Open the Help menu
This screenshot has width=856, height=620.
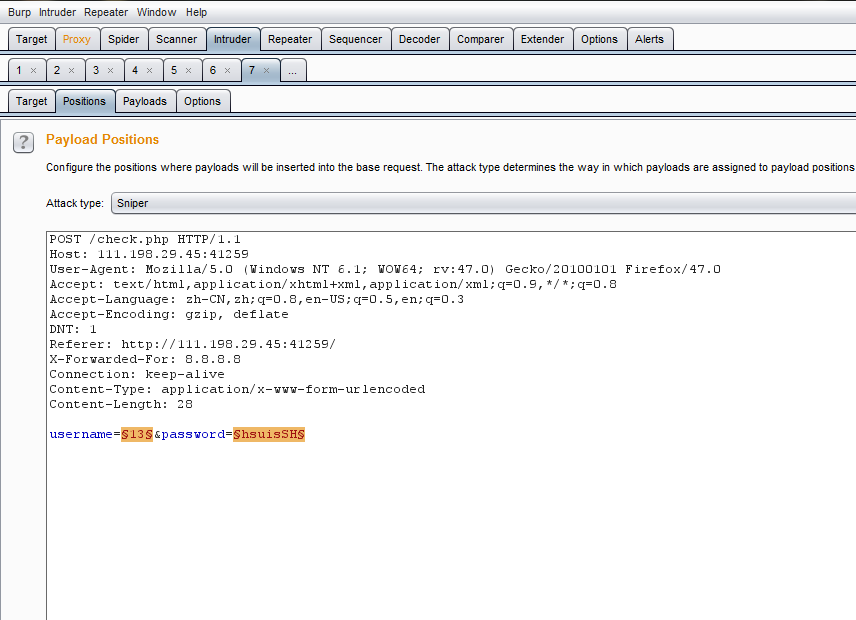[197, 12]
